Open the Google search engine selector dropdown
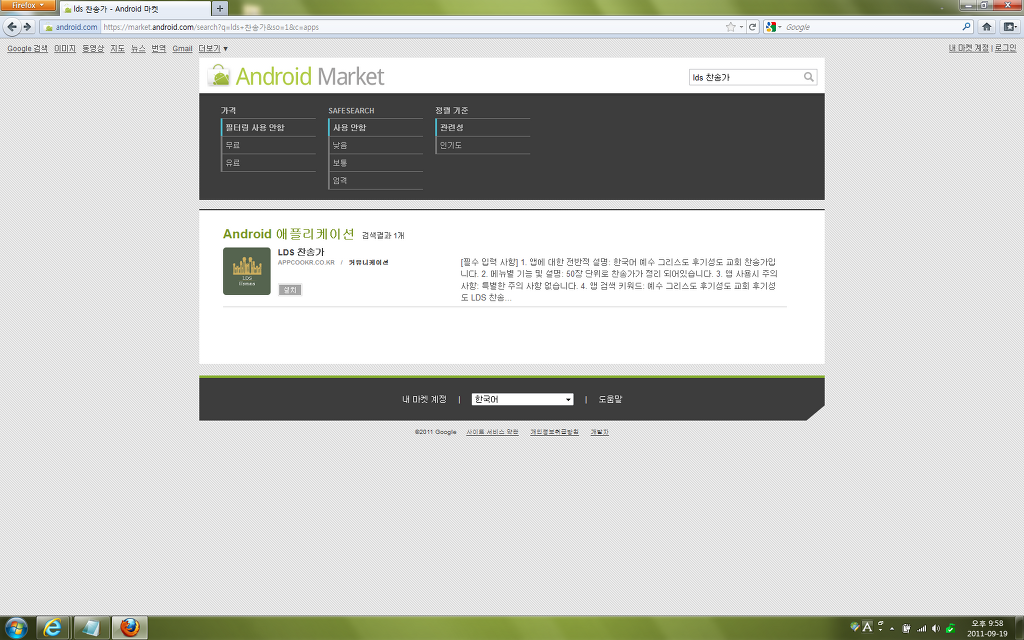Screen dimensions: 1024x640 pos(773,27)
